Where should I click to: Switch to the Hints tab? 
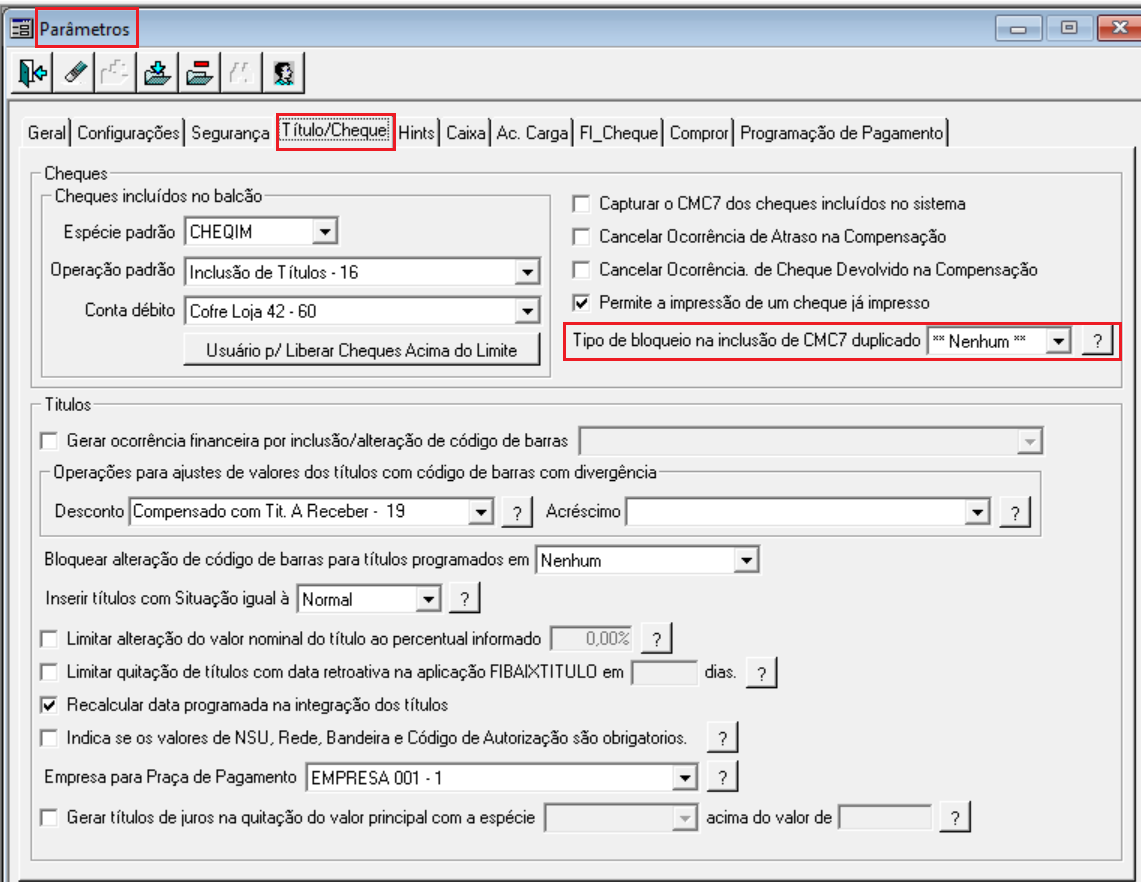pos(416,133)
